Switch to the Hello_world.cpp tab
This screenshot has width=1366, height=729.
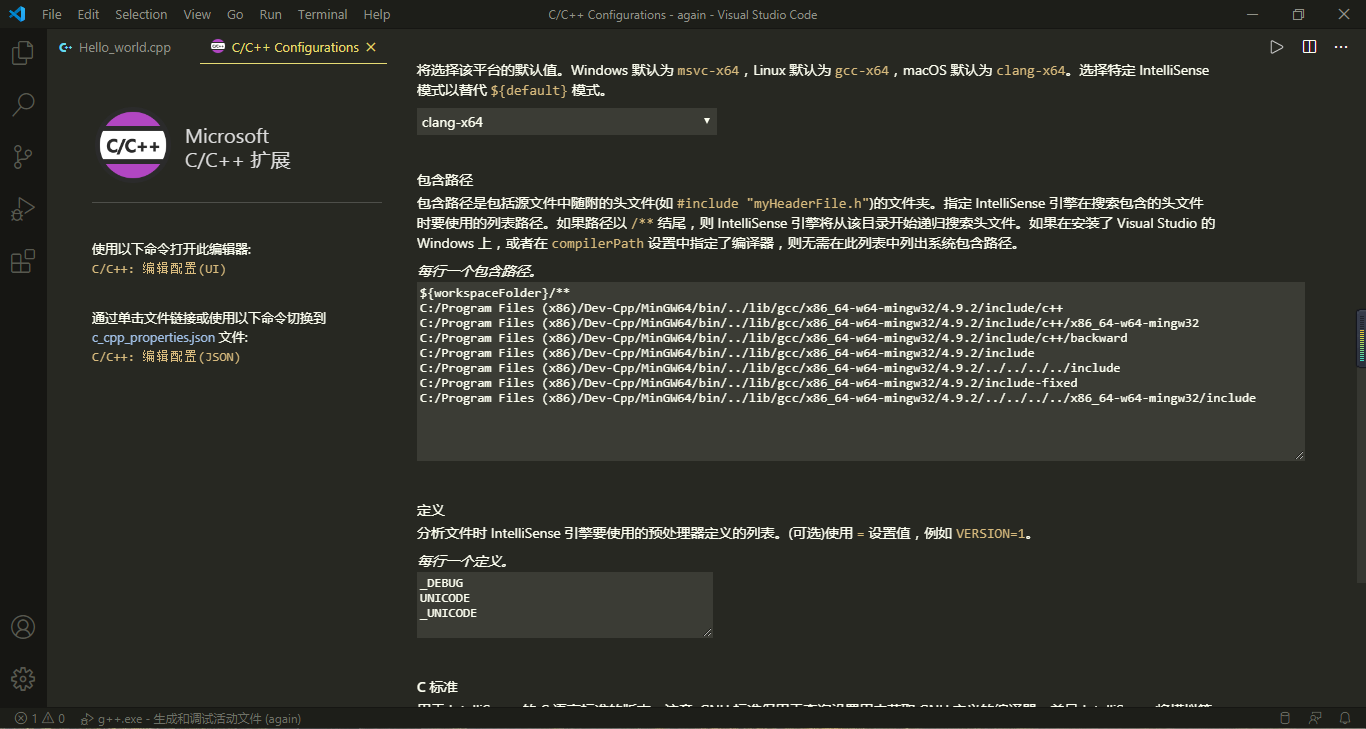tap(124, 47)
